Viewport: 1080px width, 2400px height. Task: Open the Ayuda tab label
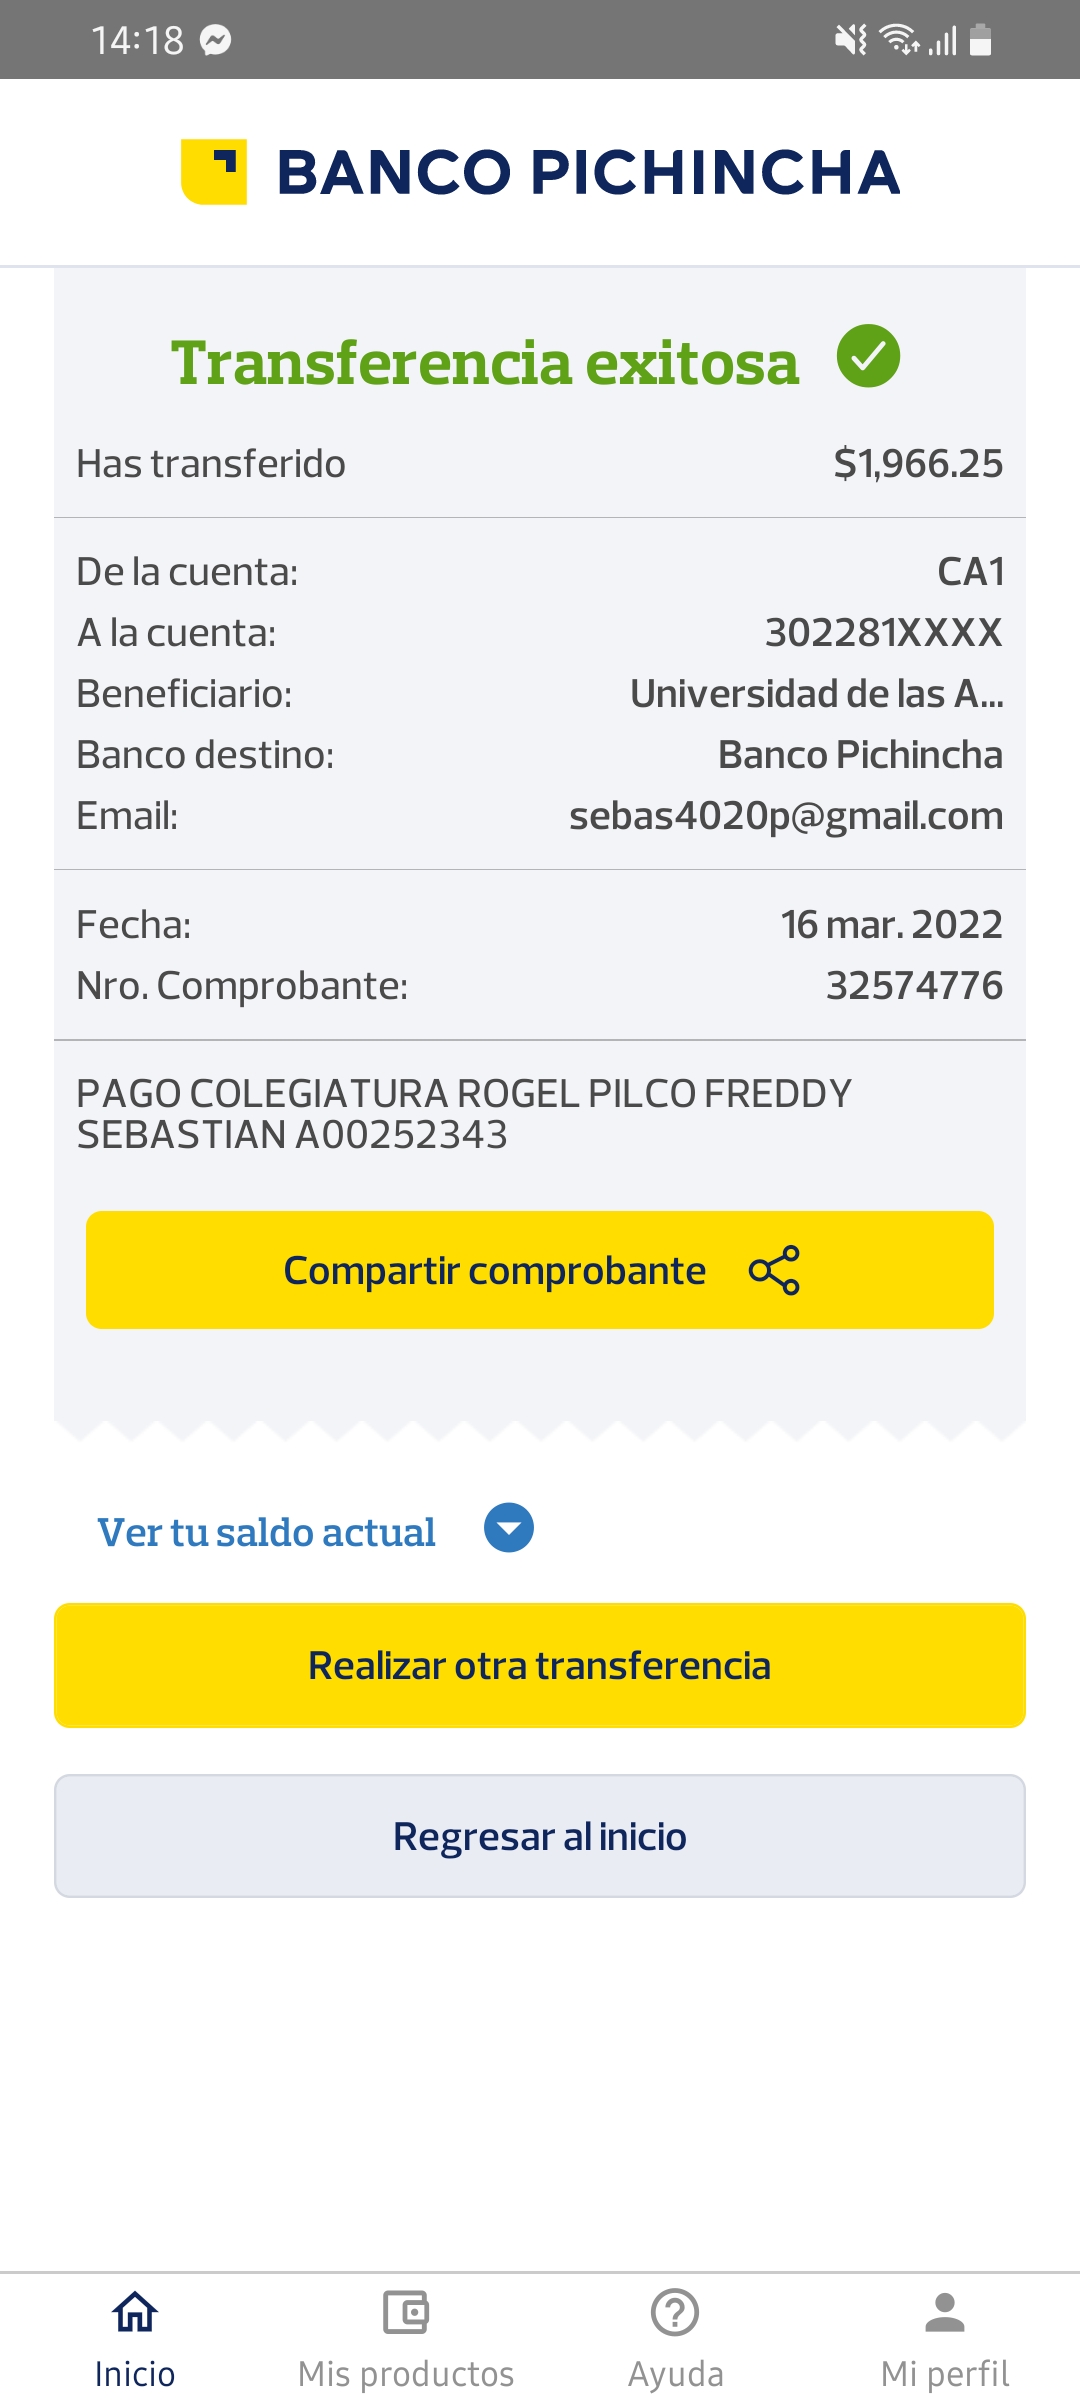coord(675,2374)
